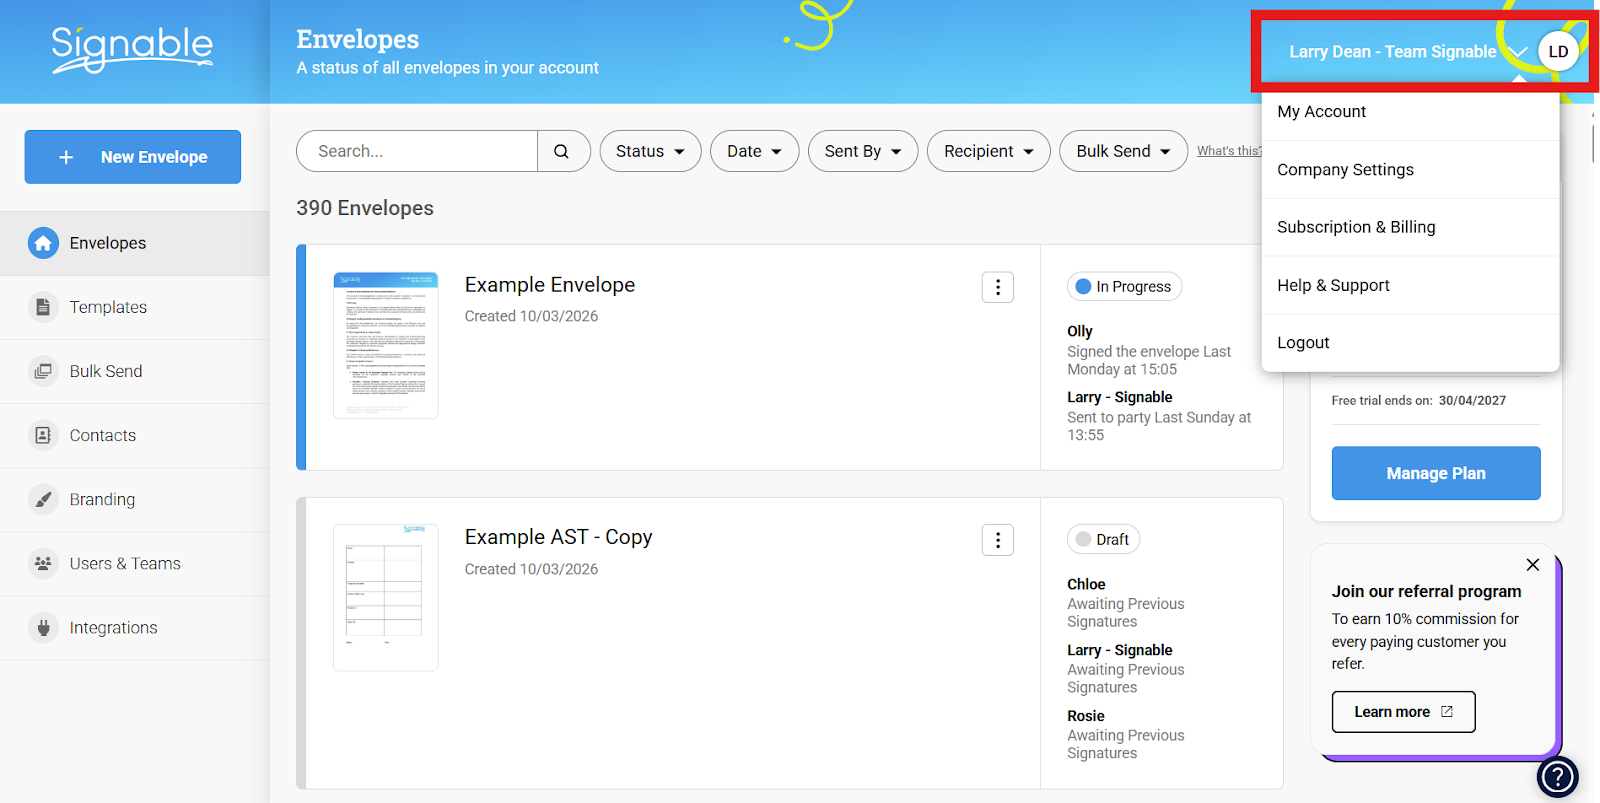
Task: Go to Contacts in the sidebar
Action: (135, 435)
